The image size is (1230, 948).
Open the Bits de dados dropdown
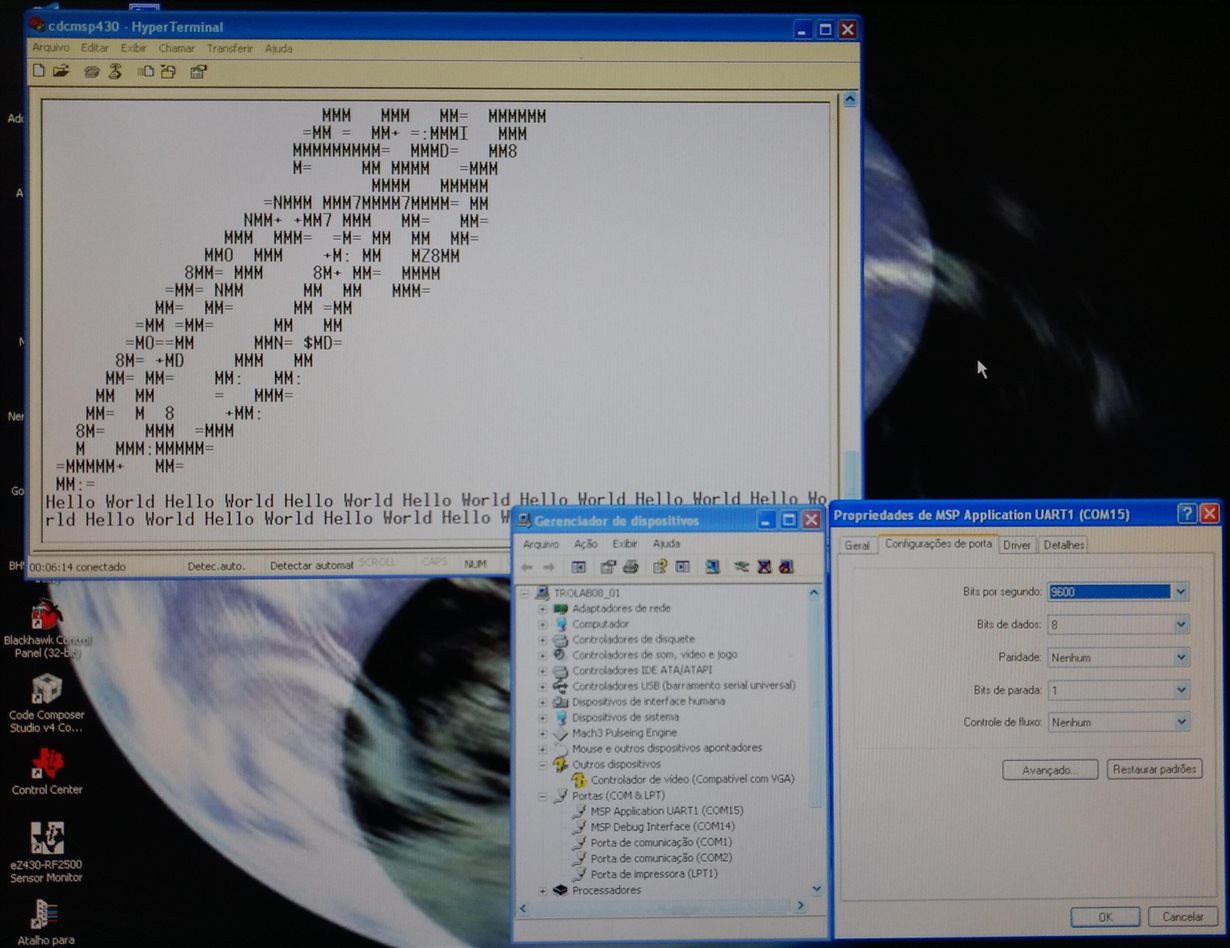pyautogui.click(x=1181, y=625)
